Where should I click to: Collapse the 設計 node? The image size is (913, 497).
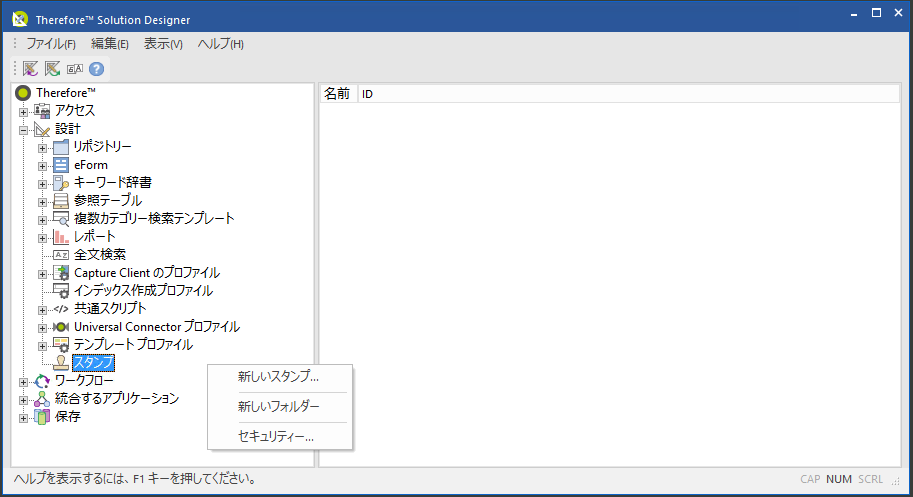pos(23,130)
